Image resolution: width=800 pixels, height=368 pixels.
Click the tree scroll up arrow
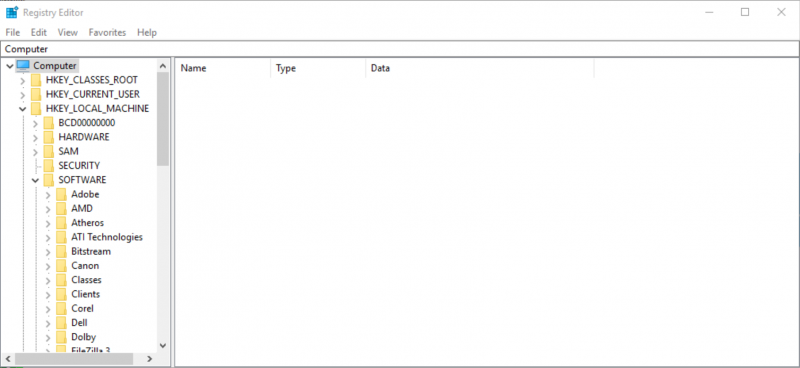(163, 66)
